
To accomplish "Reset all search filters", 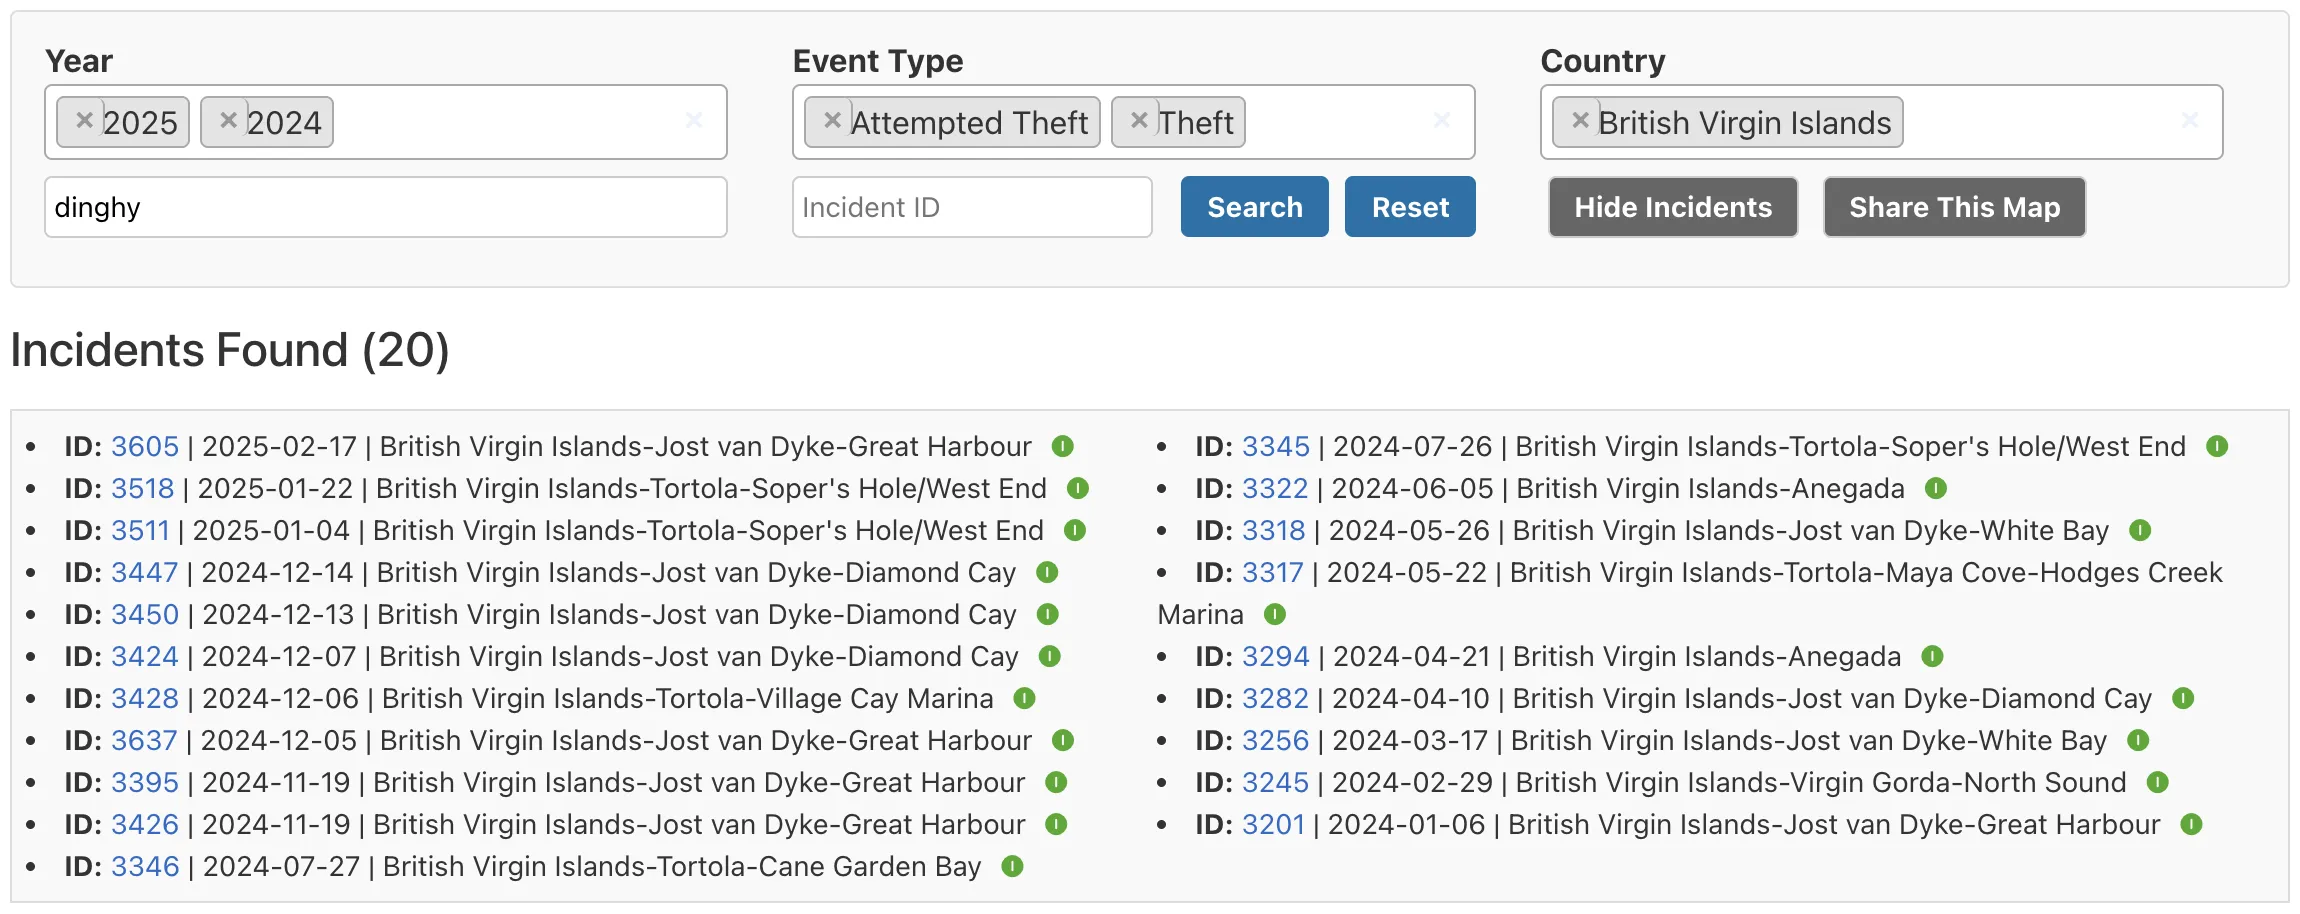I will [1410, 207].
